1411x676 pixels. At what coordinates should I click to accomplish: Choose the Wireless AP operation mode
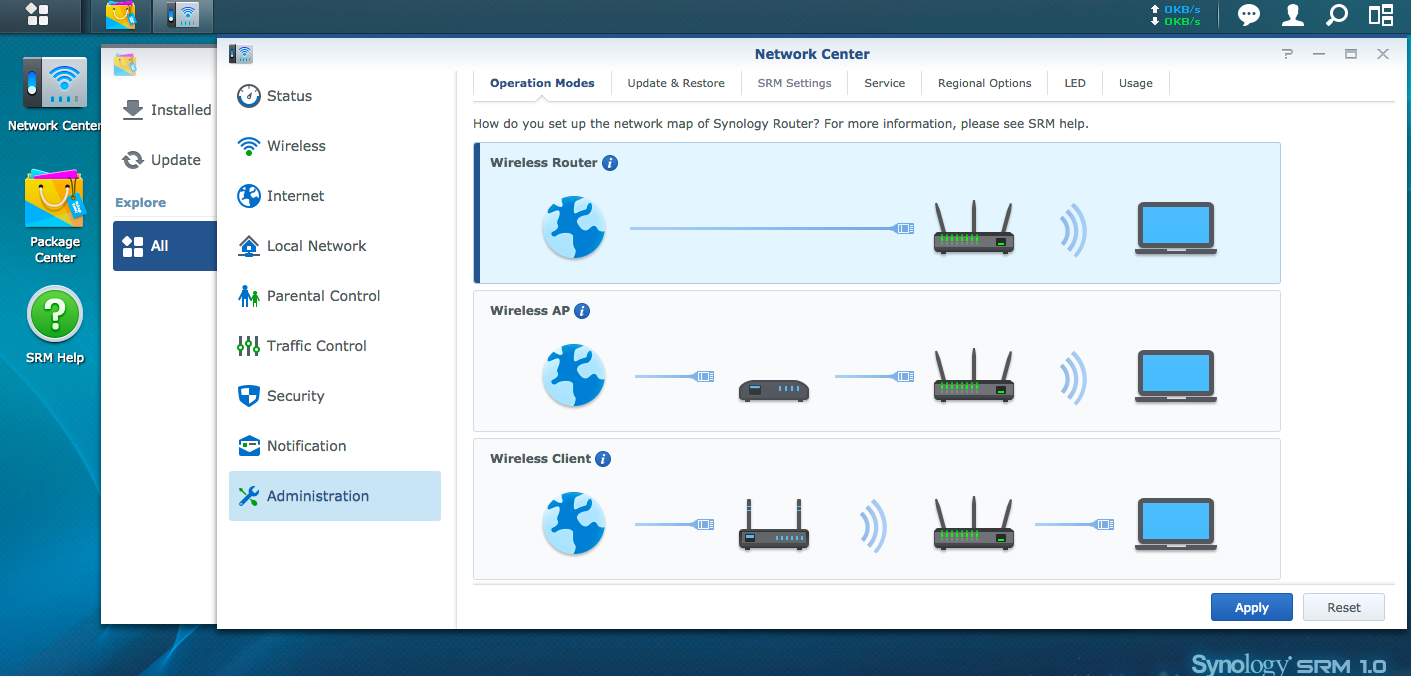[x=877, y=361]
